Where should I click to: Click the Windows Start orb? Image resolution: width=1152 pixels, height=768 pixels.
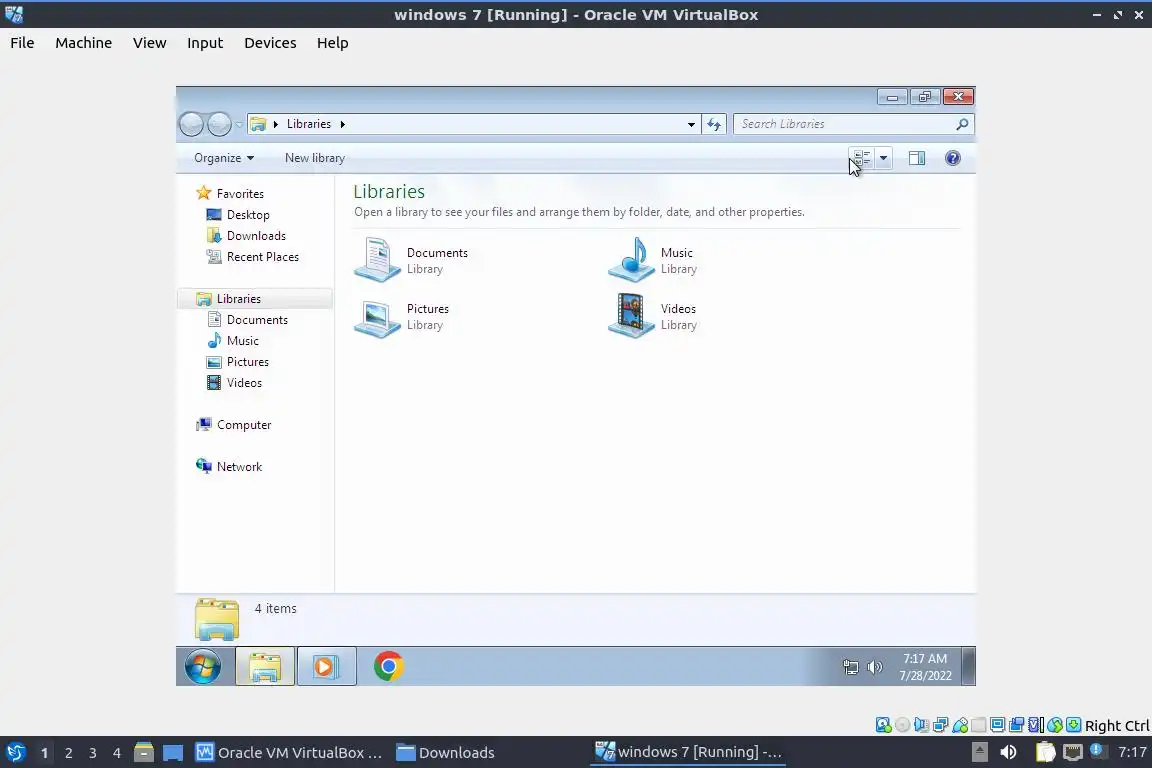[x=203, y=667]
